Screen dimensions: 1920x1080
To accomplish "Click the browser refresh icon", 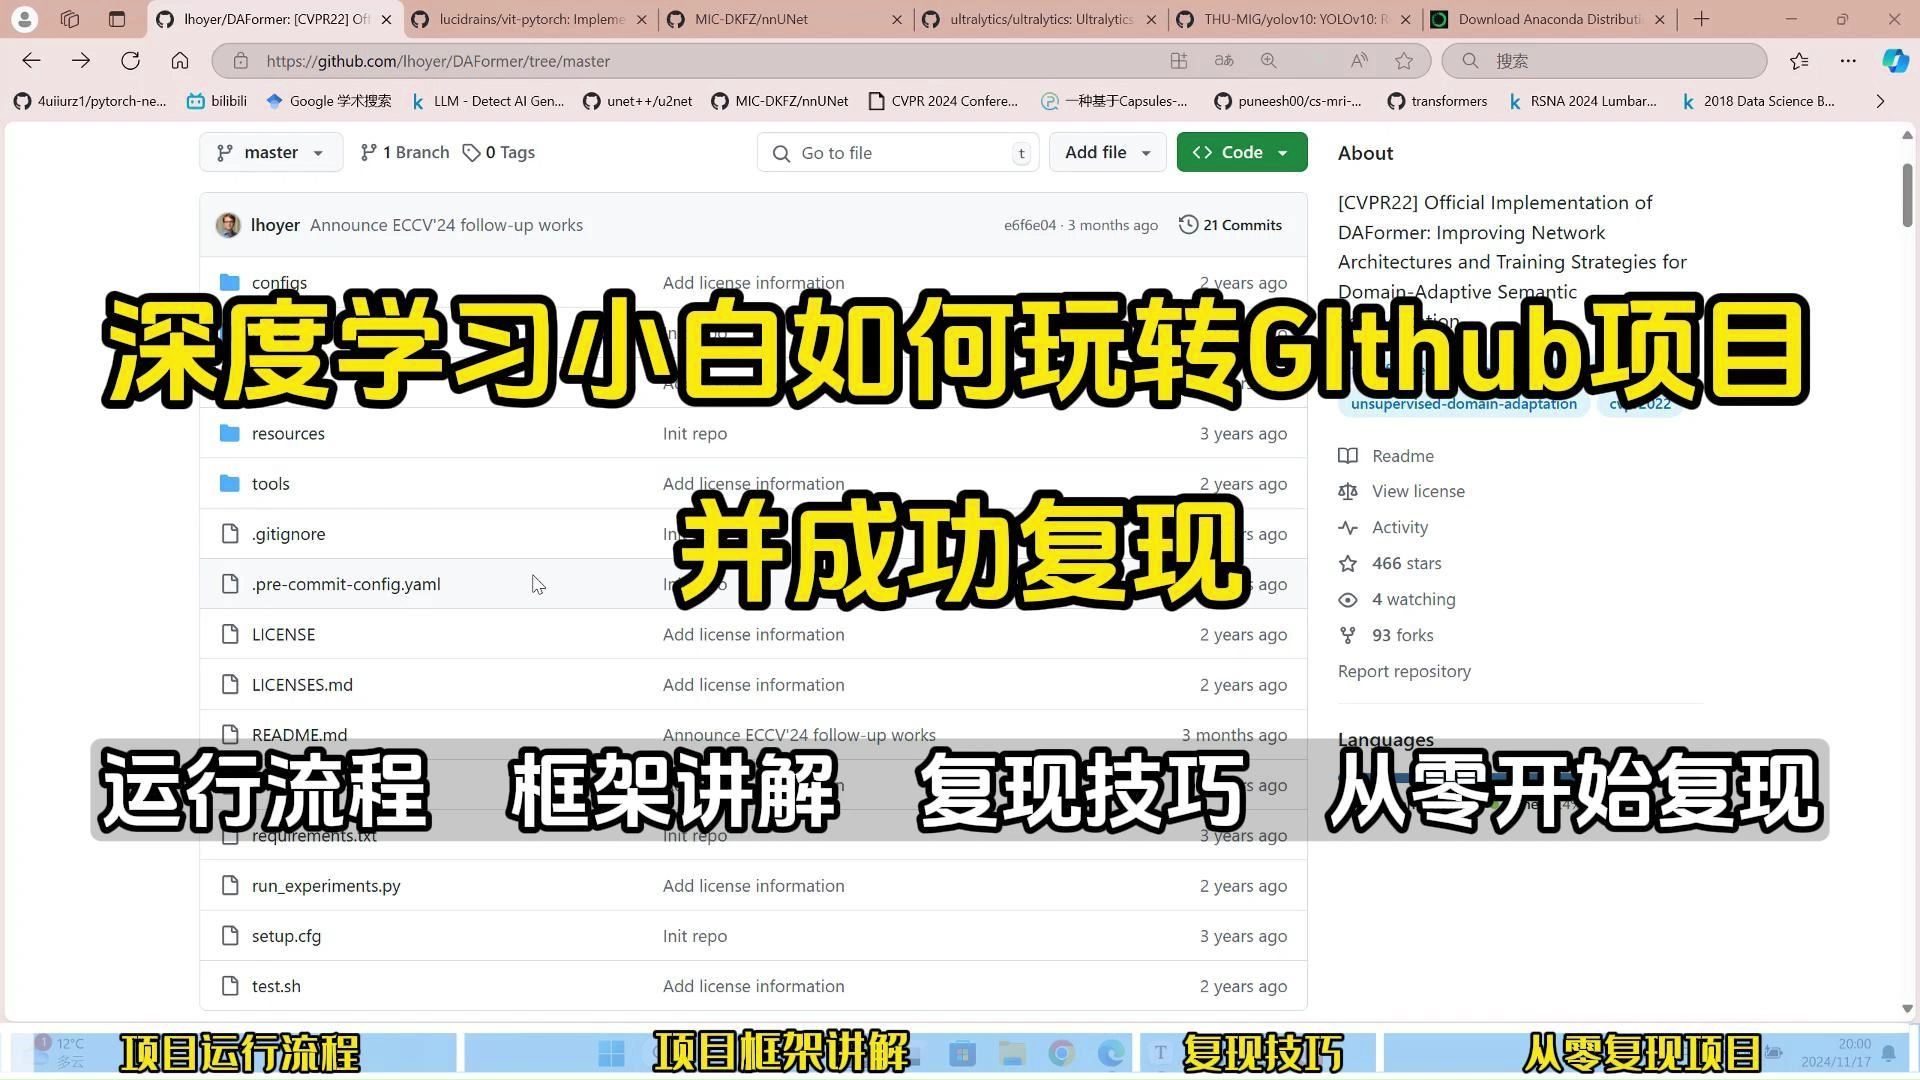I will [130, 61].
